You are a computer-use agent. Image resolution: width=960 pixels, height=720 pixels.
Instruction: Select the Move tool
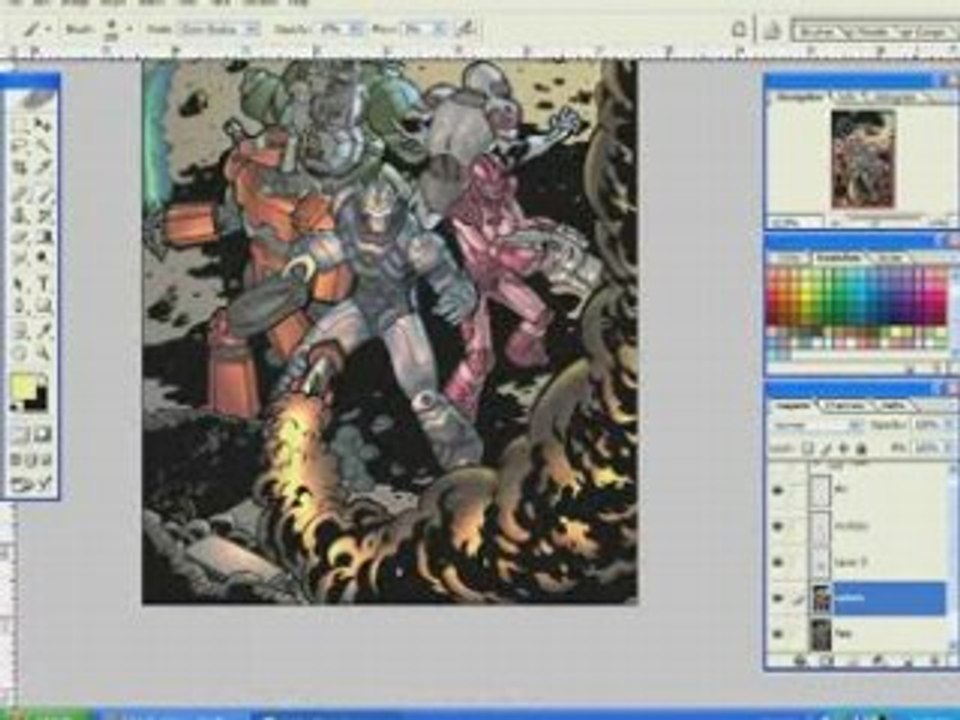coord(43,126)
